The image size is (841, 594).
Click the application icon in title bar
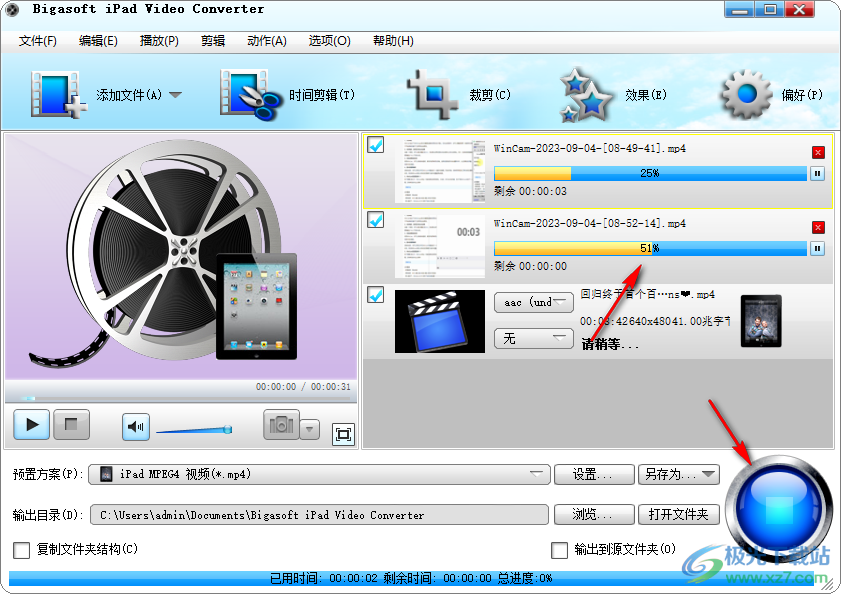click(12, 9)
